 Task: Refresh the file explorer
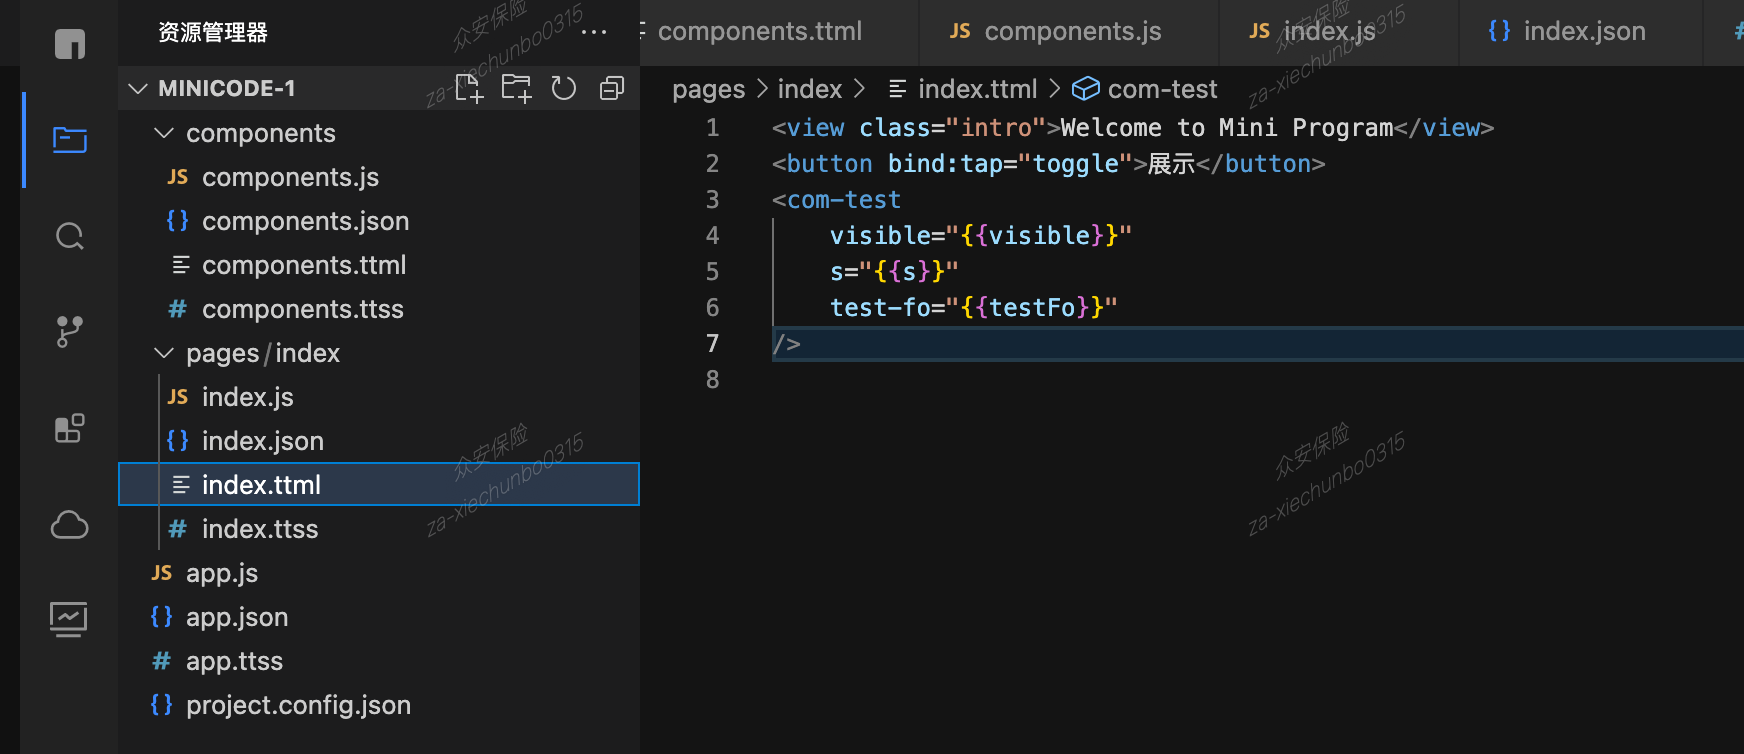point(564,89)
